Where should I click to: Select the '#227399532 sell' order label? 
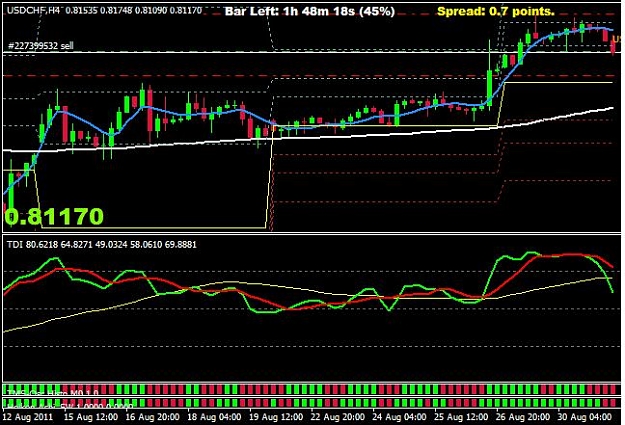[41, 46]
